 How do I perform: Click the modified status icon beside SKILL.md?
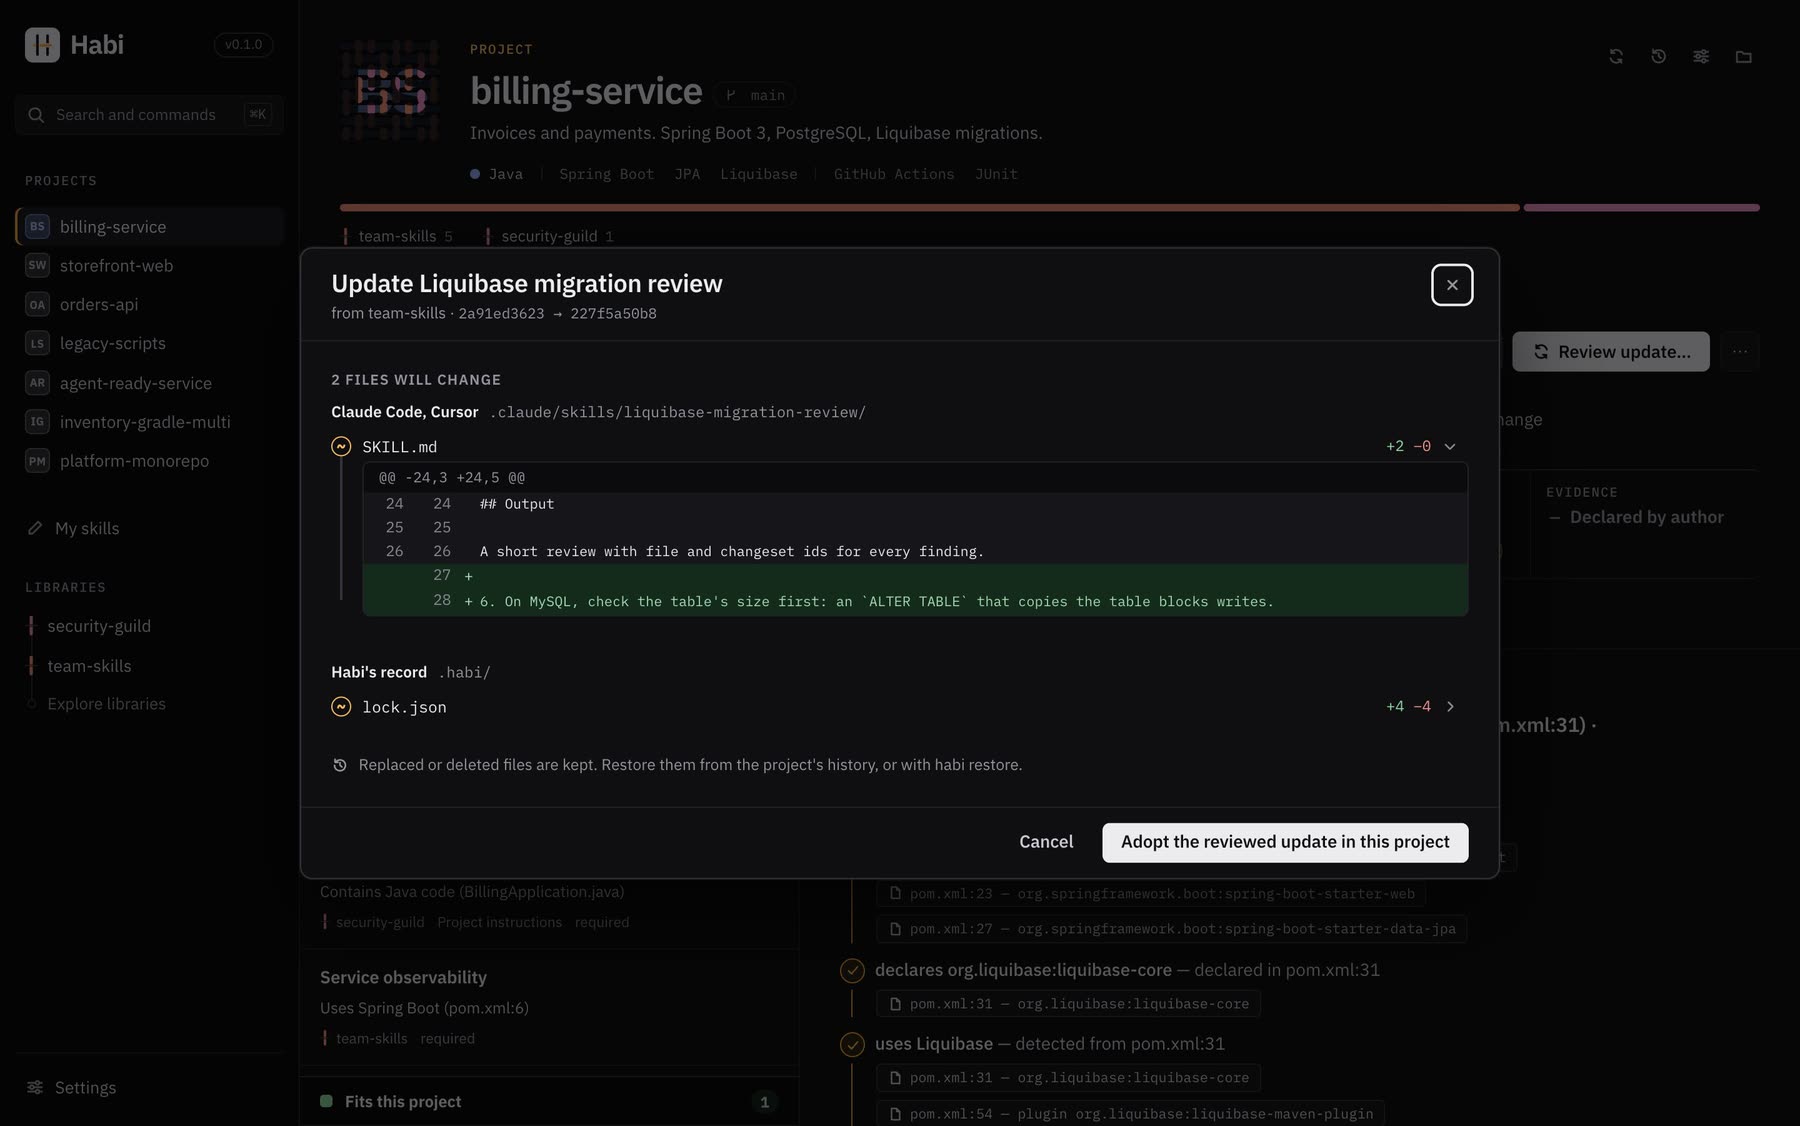coord(341,447)
